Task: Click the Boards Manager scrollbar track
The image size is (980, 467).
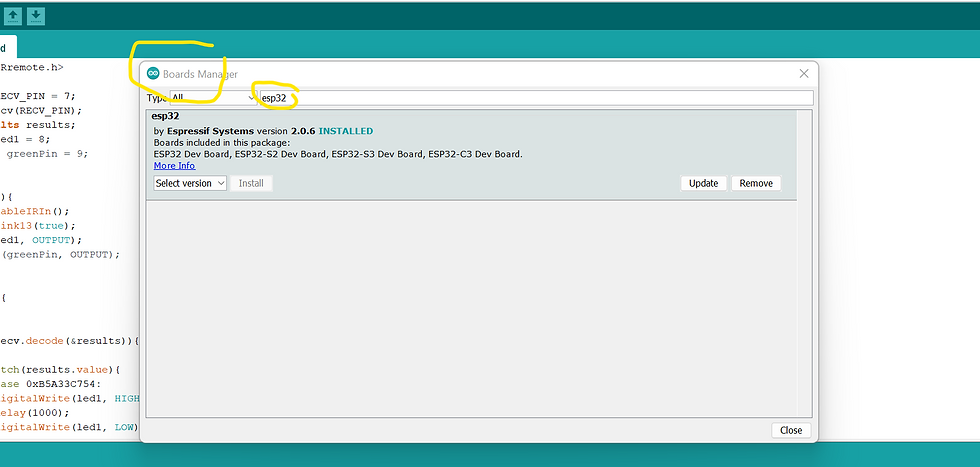Action: [x=804, y=263]
